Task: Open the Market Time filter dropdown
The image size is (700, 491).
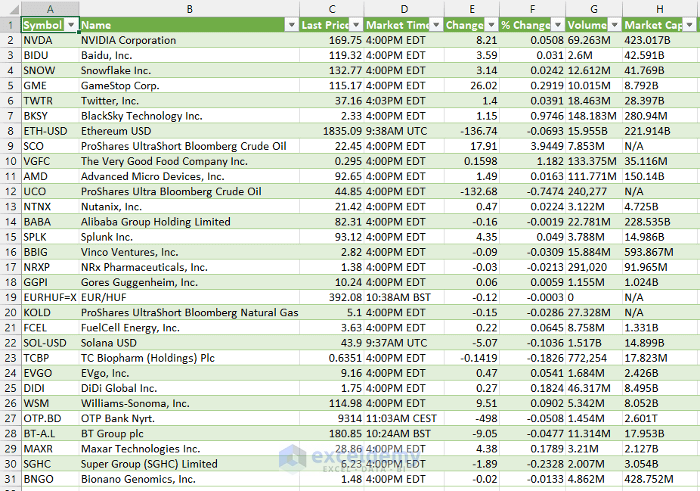Action: (437, 25)
